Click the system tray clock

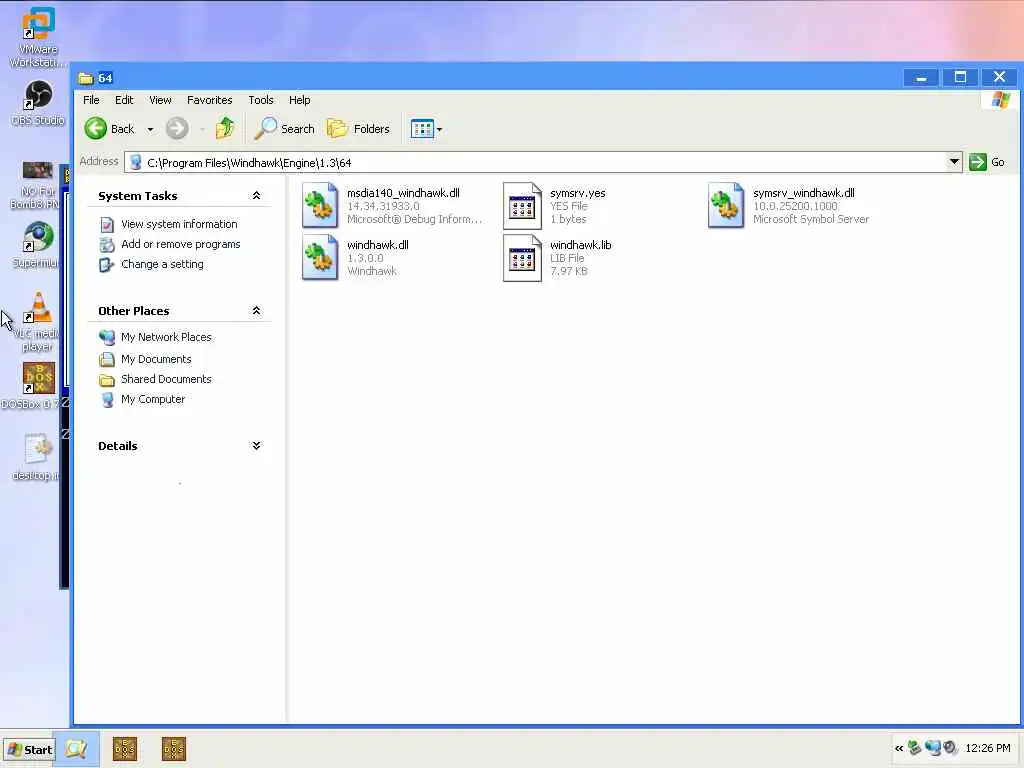tap(987, 748)
